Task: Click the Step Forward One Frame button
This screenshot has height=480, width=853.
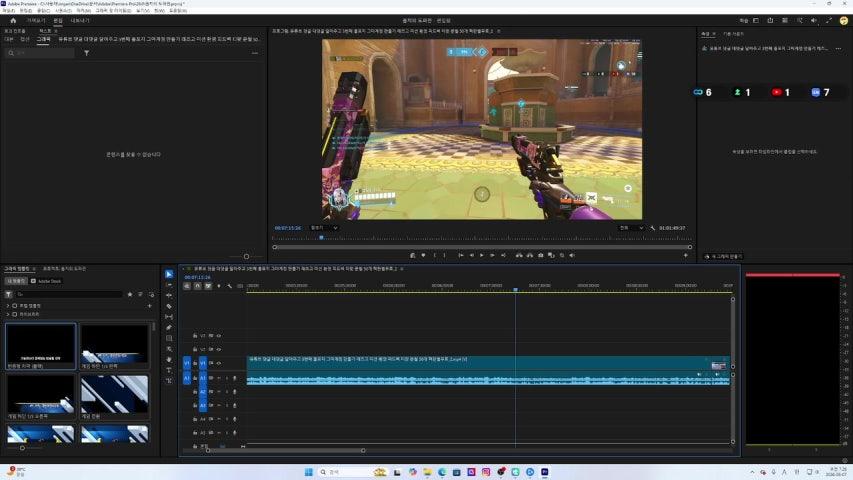Action: pyautogui.click(x=492, y=255)
